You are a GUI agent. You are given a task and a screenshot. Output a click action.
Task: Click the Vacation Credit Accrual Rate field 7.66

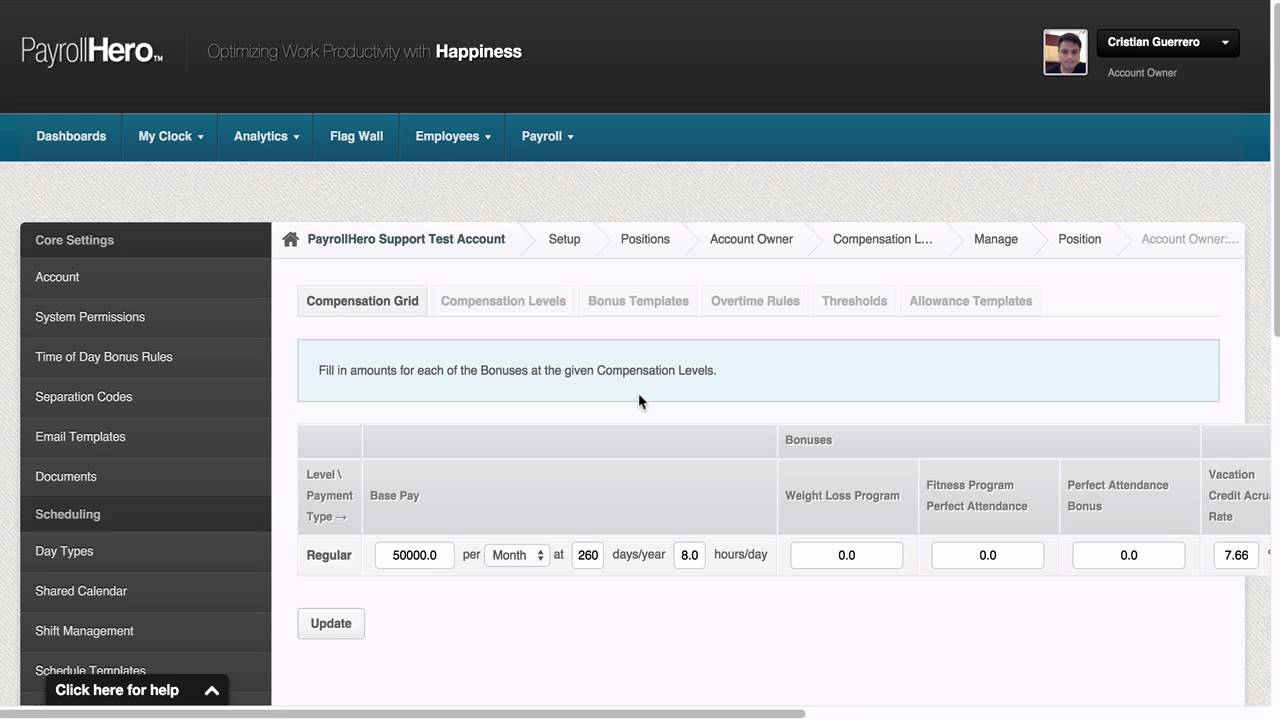[1236, 555]
